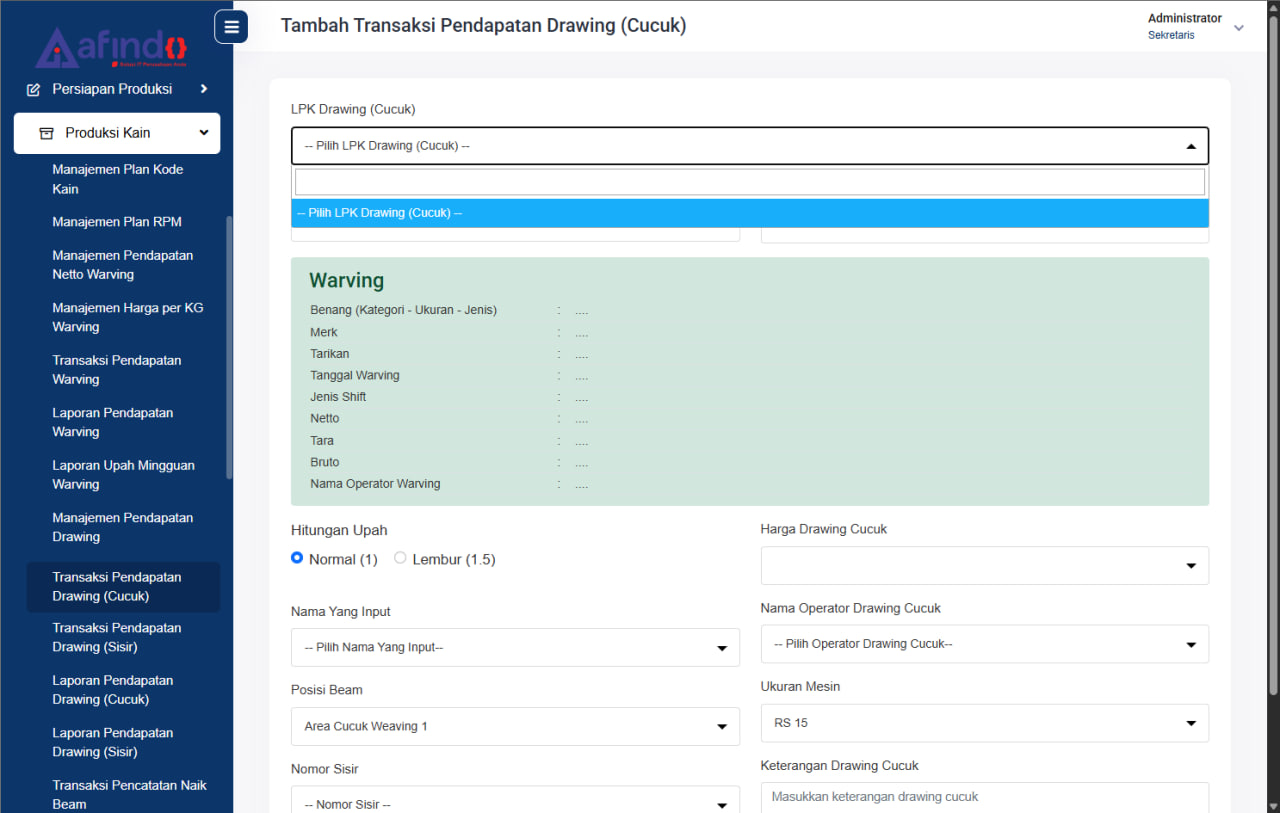The image size is (1280, 813).
Task: Go to Manajemen Pendapatan Drawing
Action: pos(123,527)
